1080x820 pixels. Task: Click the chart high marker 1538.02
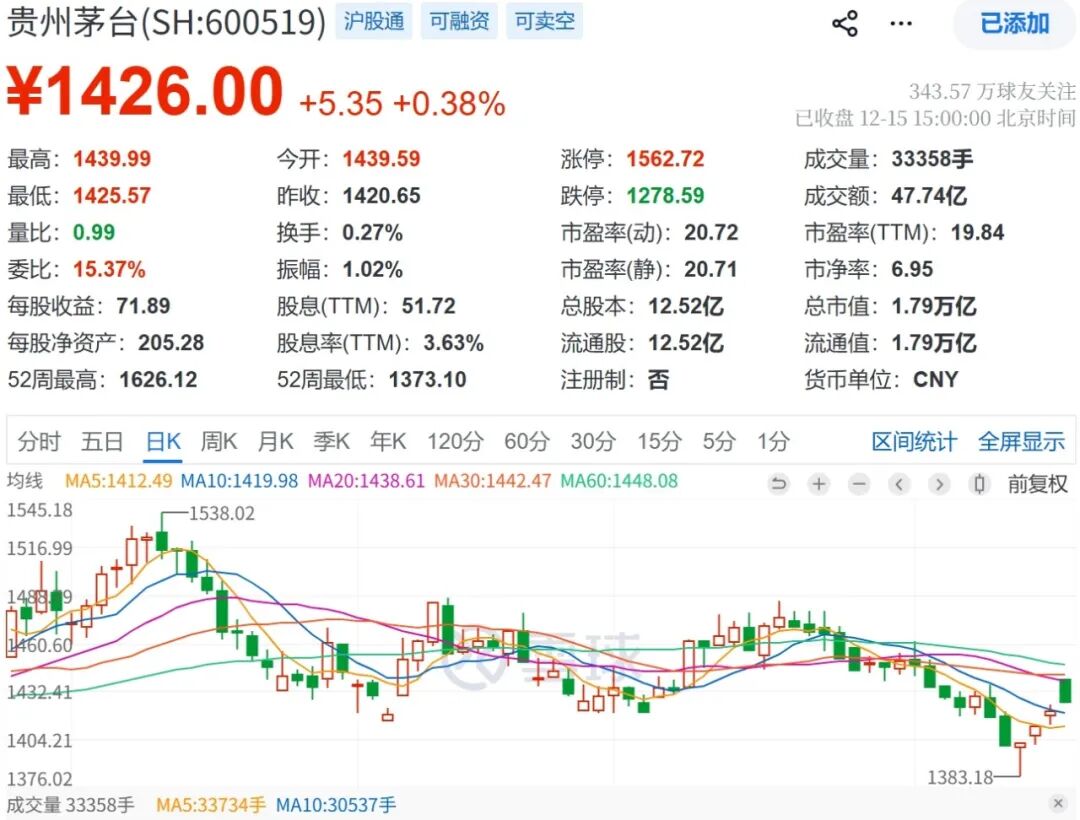click(222, 514)
